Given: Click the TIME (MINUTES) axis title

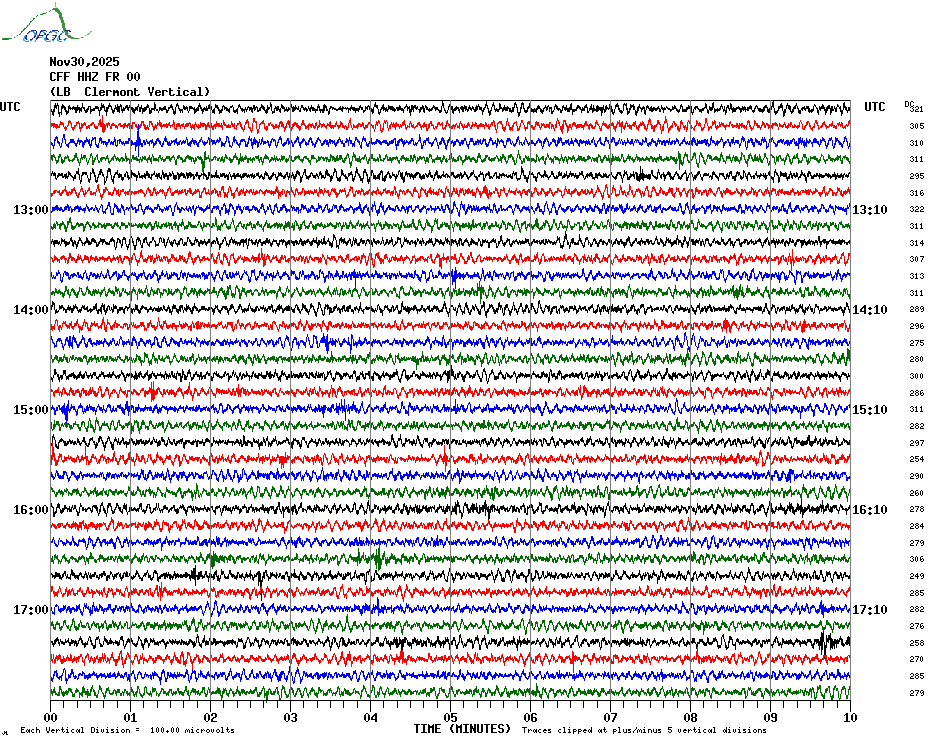Looking at the screenshot, I should pos(462,729).
